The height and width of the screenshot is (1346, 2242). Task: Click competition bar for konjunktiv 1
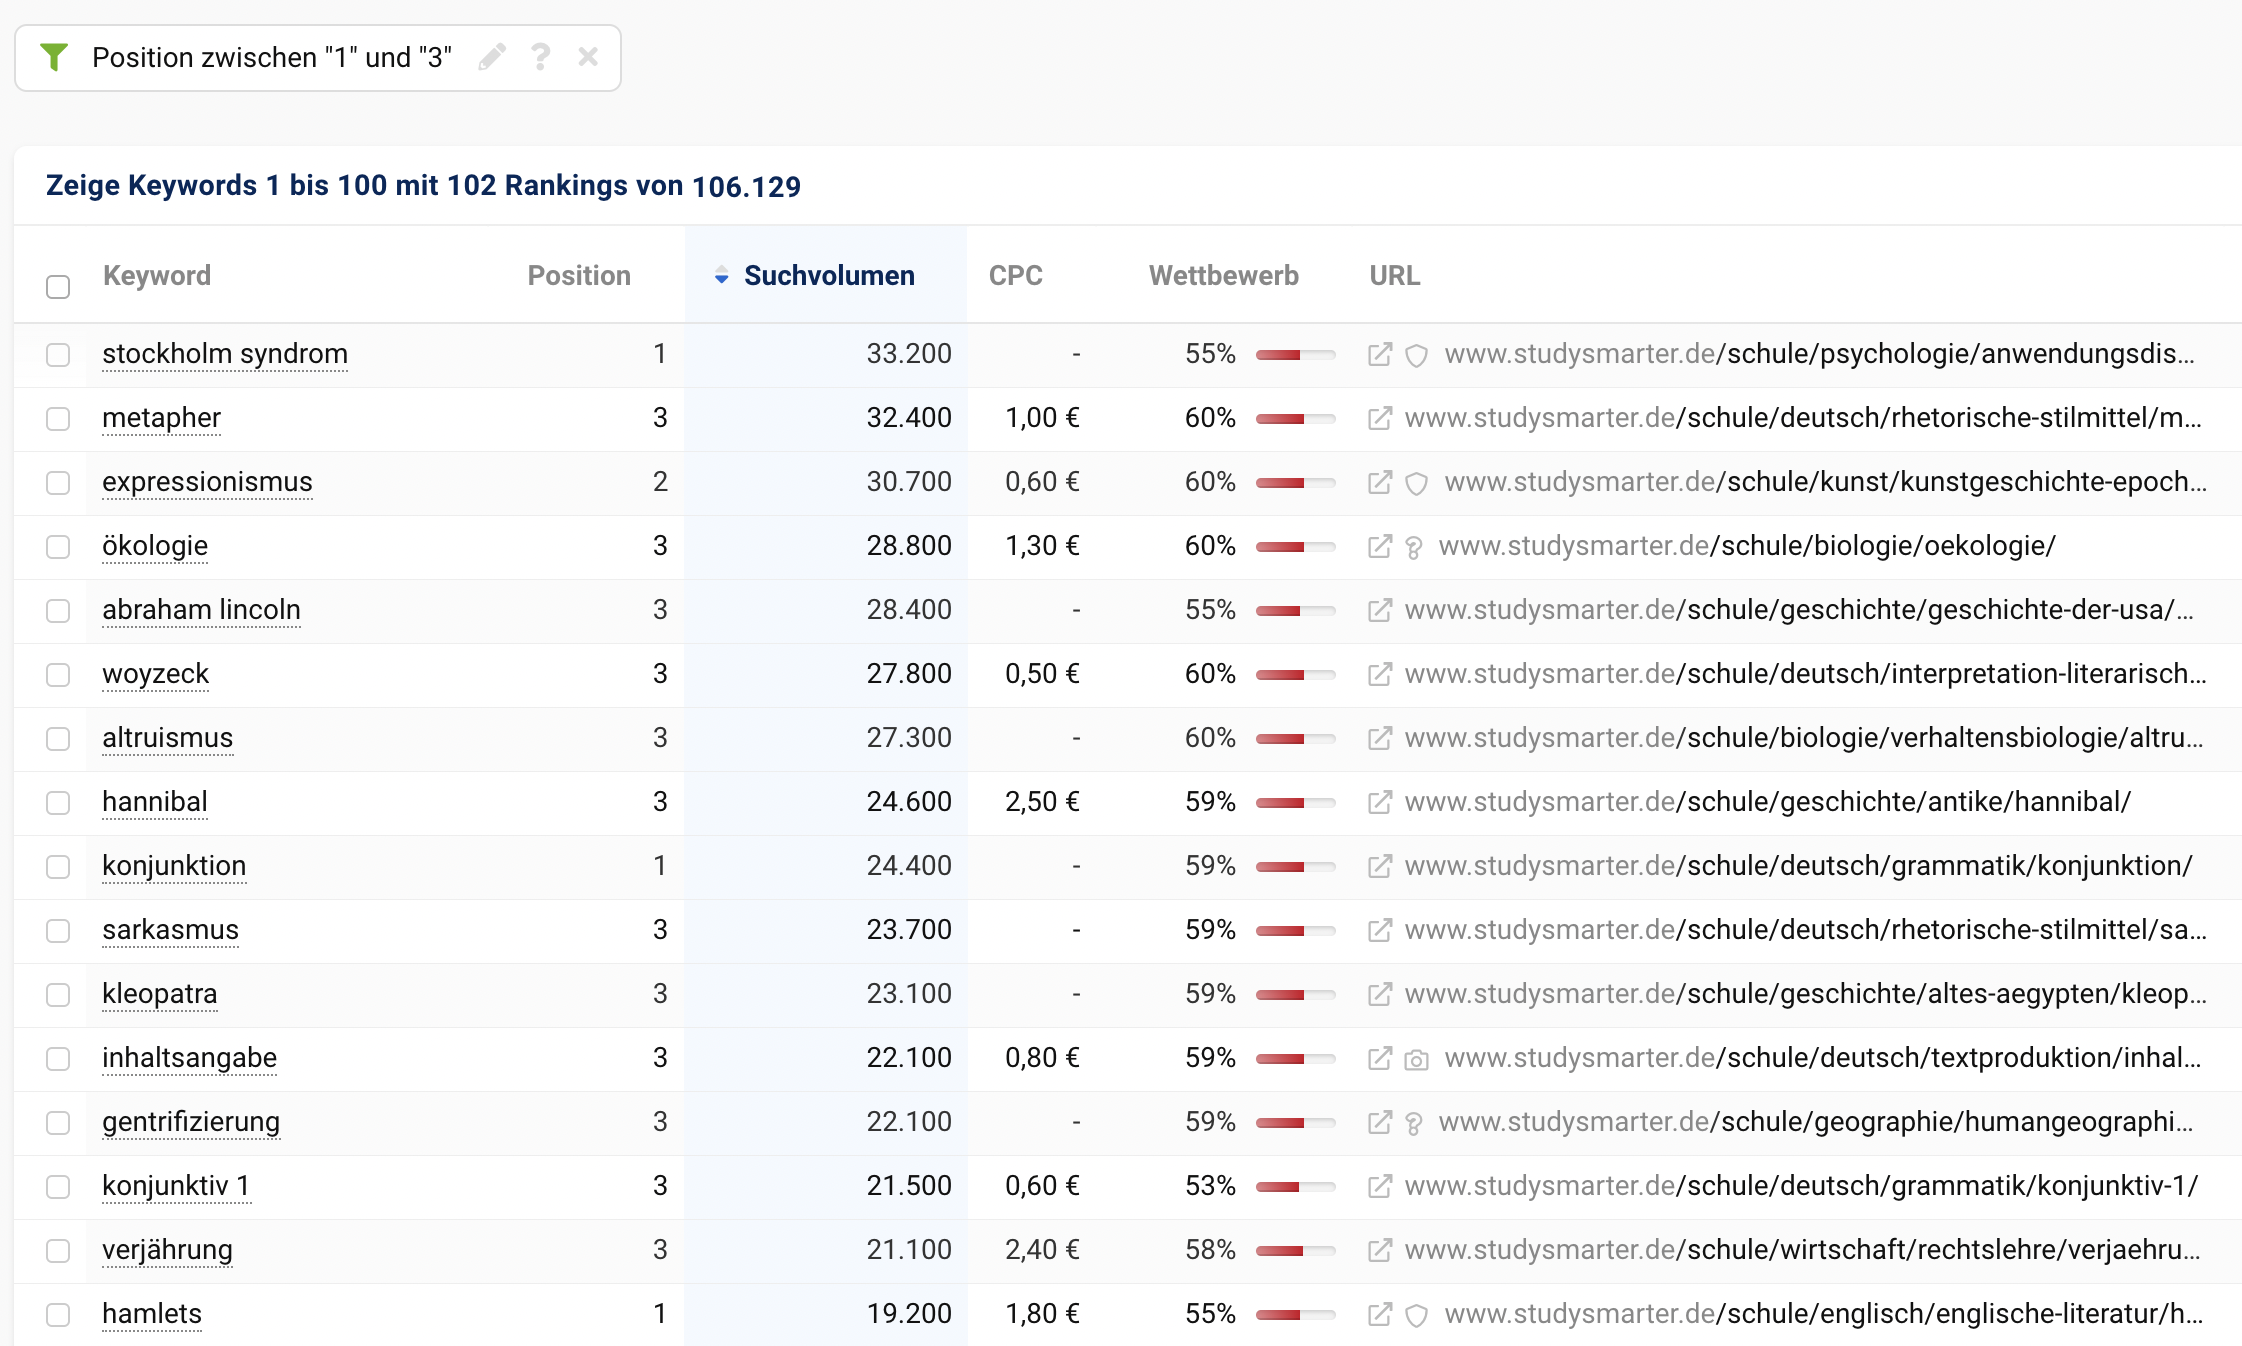point(1296,1187)
